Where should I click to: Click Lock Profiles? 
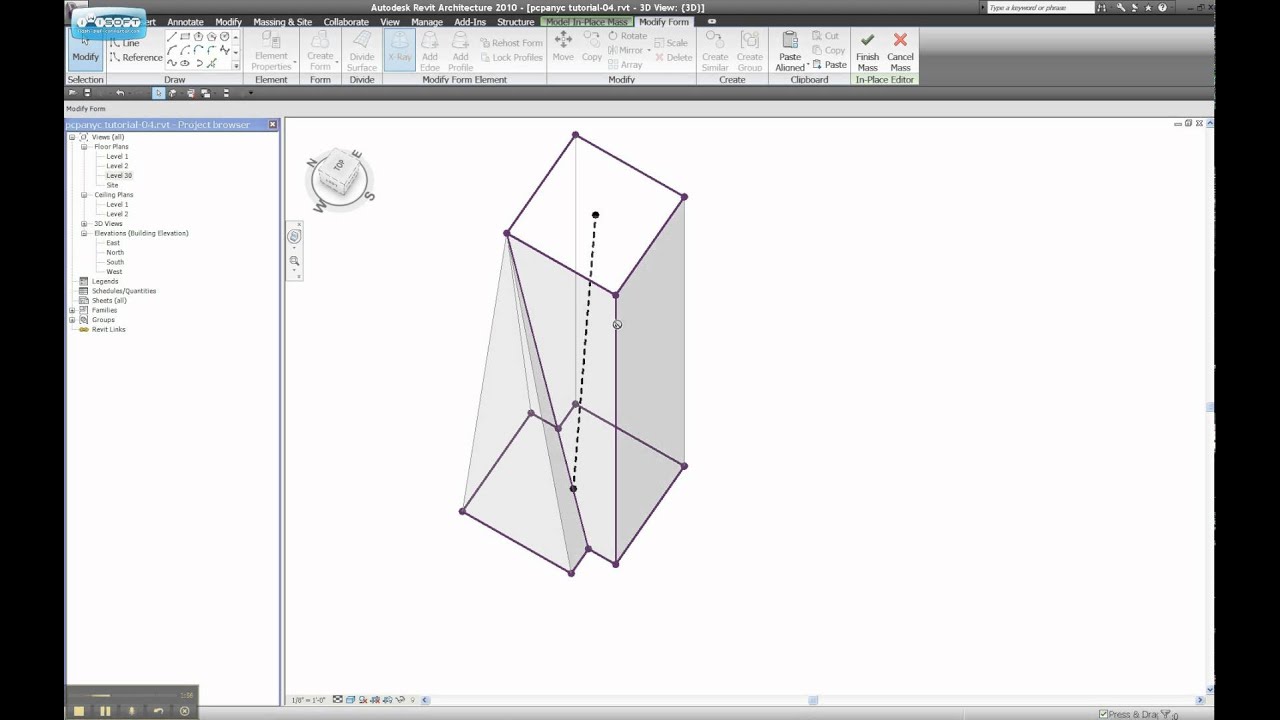[x=511, y=57]
